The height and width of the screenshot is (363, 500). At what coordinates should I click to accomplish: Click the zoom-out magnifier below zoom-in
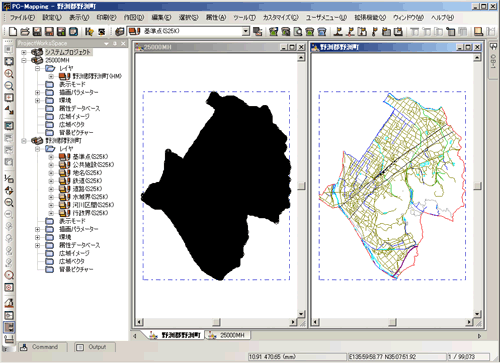[9, 86]
